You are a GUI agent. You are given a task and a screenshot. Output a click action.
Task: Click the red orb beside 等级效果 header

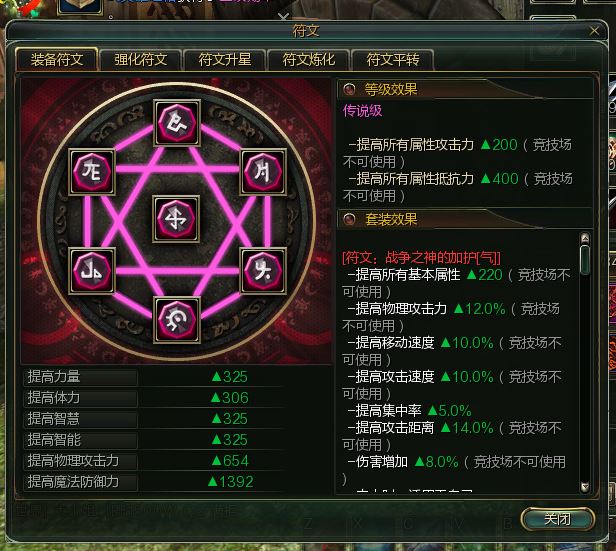349,90
